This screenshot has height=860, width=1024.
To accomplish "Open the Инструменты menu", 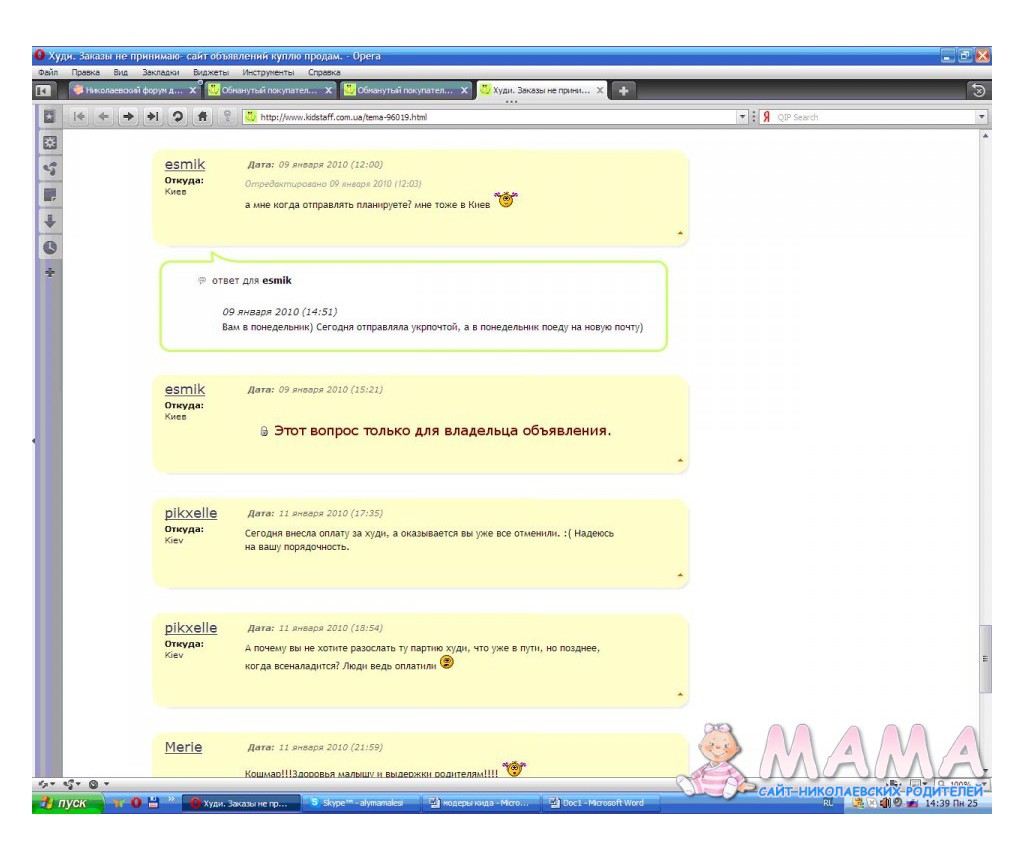I will point(267,73).
